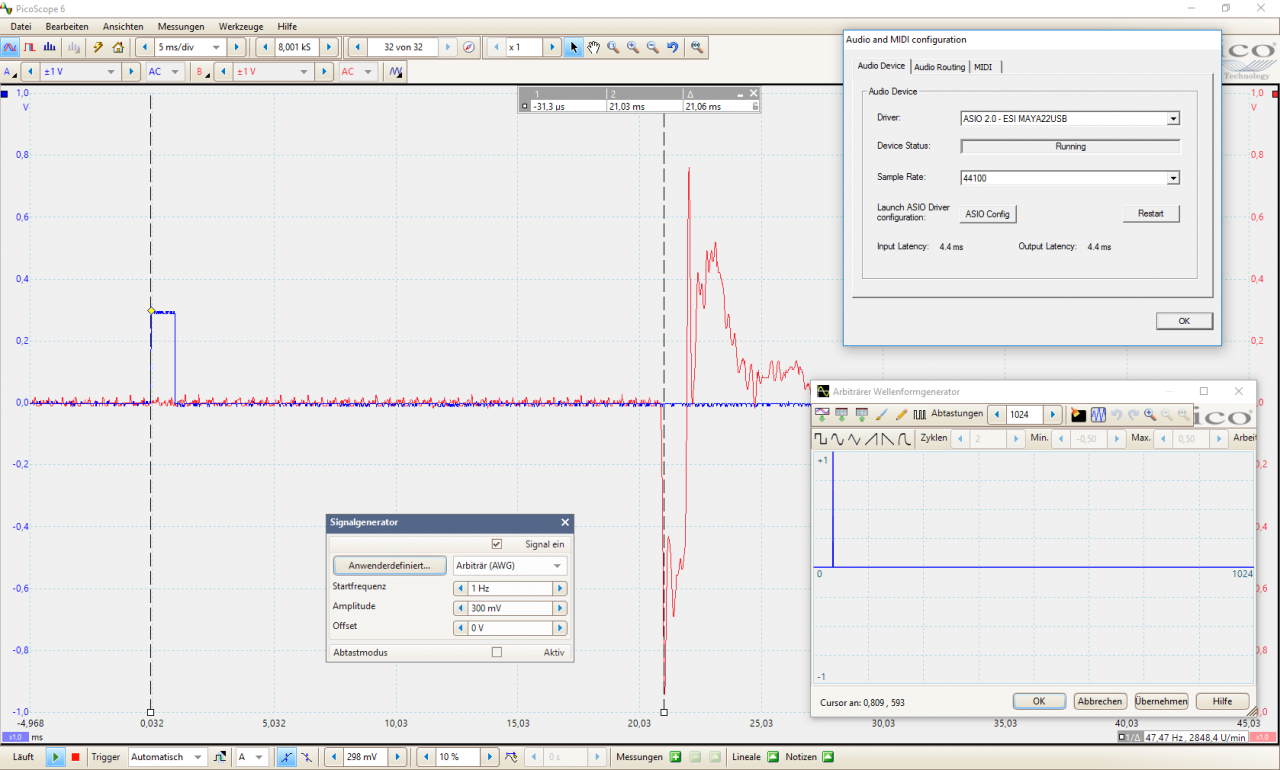Click the Offset 0 V input field
Image resolution: width=1280 pixels, height=770 pixels.
click(x=510, y=628)
